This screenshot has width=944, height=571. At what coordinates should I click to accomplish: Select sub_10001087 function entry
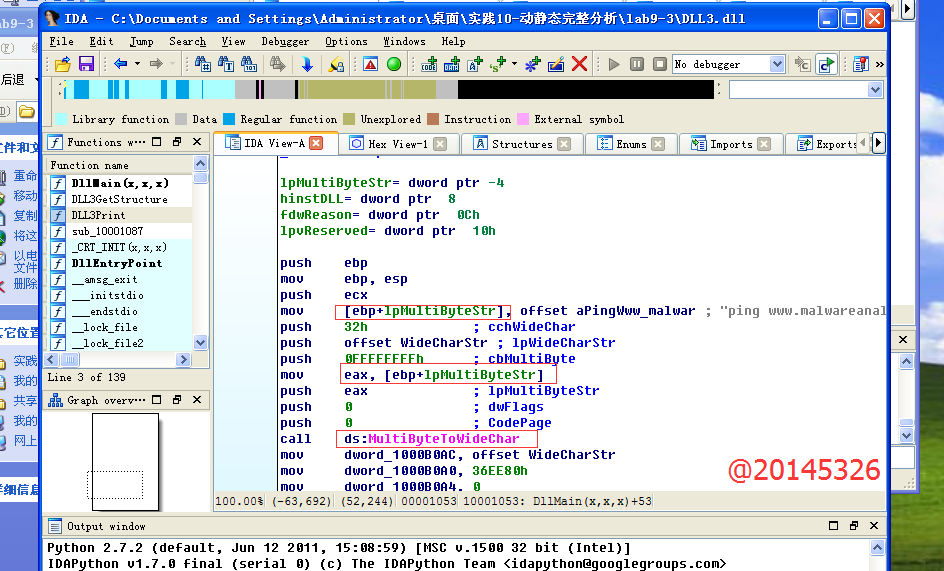[x=107, y=231]
